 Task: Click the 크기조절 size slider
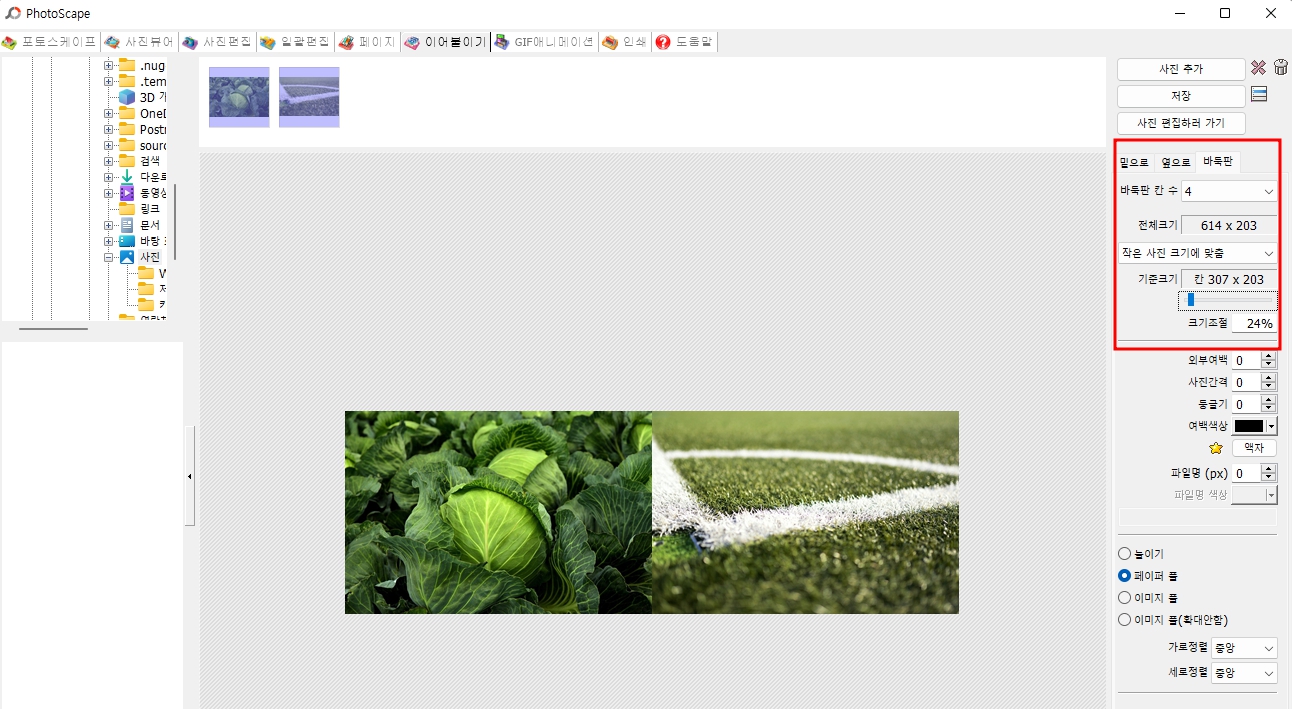point(1229,299)
